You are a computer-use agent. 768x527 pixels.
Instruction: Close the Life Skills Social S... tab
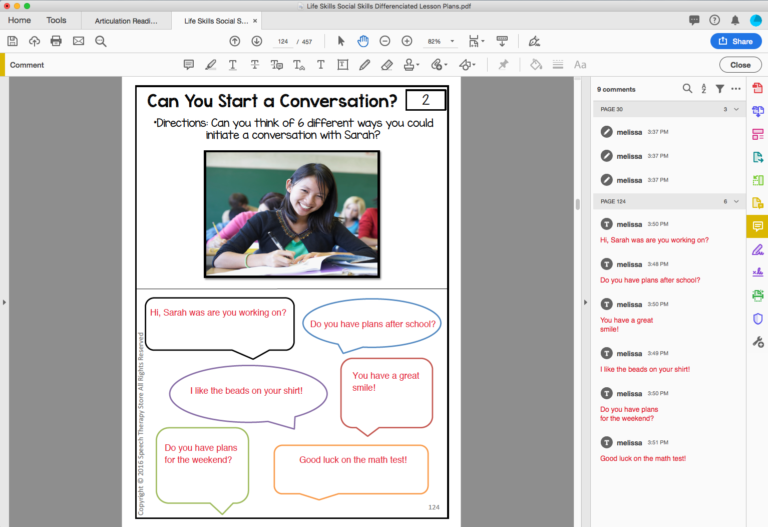coord(255,21)
